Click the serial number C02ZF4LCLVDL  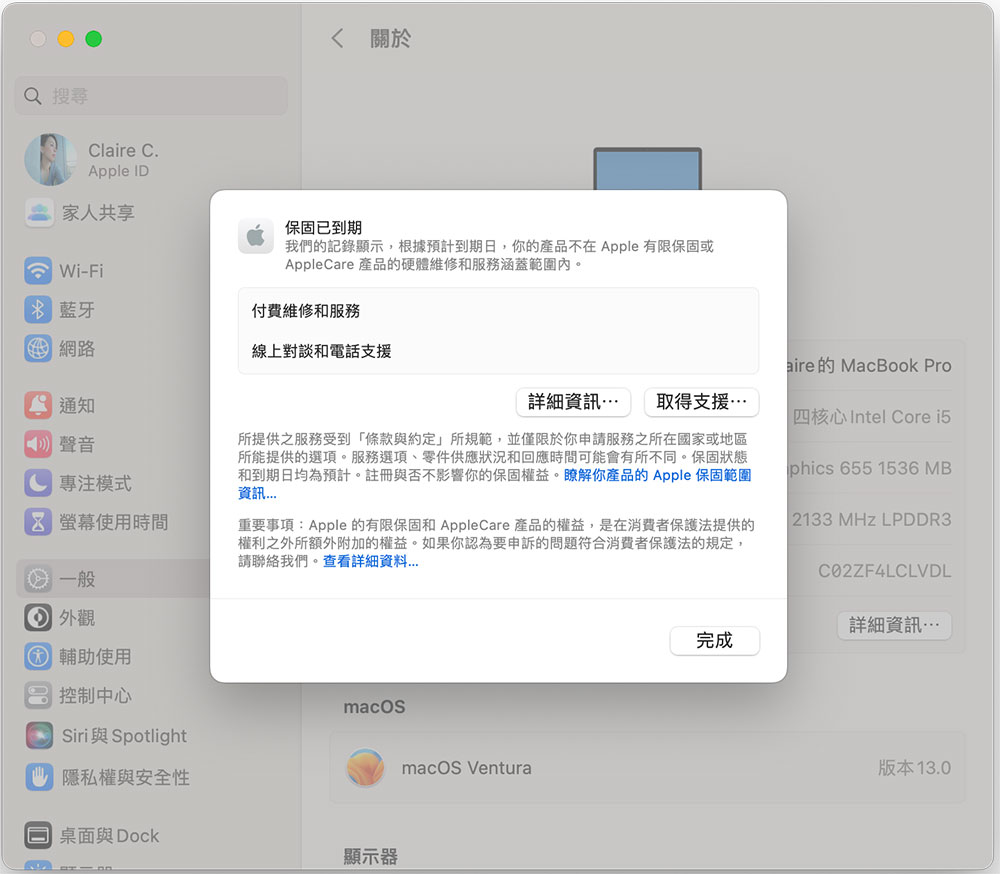click(885, 571)
